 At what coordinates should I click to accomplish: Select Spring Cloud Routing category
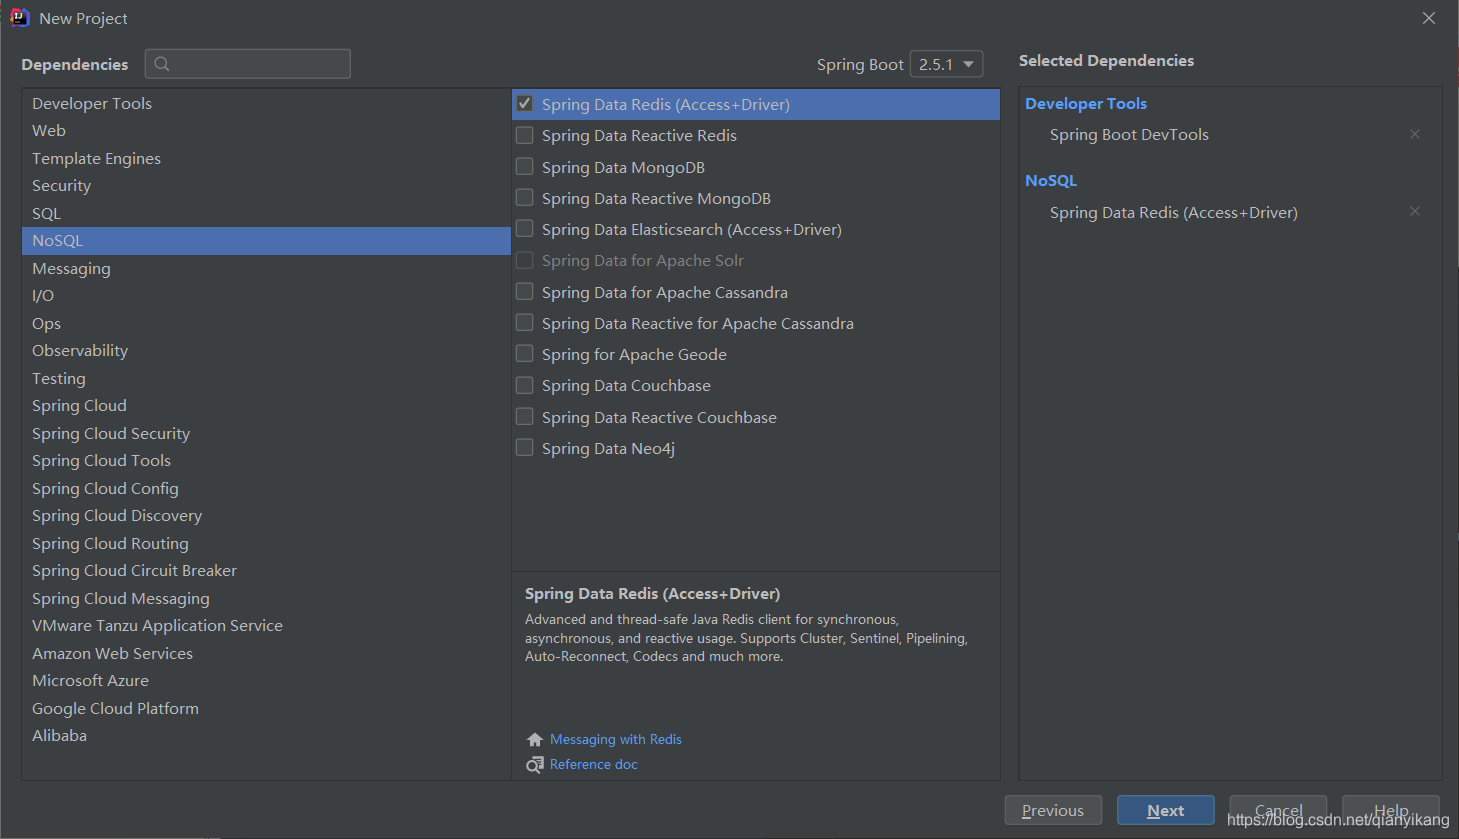266,543
